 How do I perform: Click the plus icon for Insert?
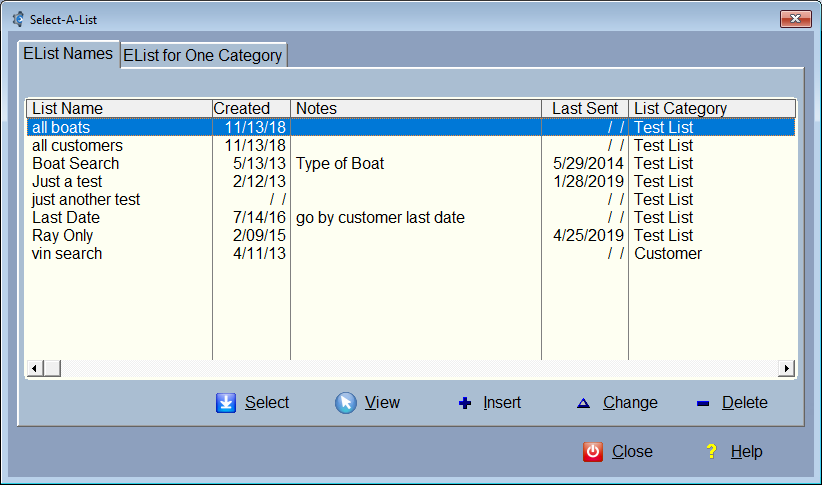pyautogui.click(x=464, y=403)
